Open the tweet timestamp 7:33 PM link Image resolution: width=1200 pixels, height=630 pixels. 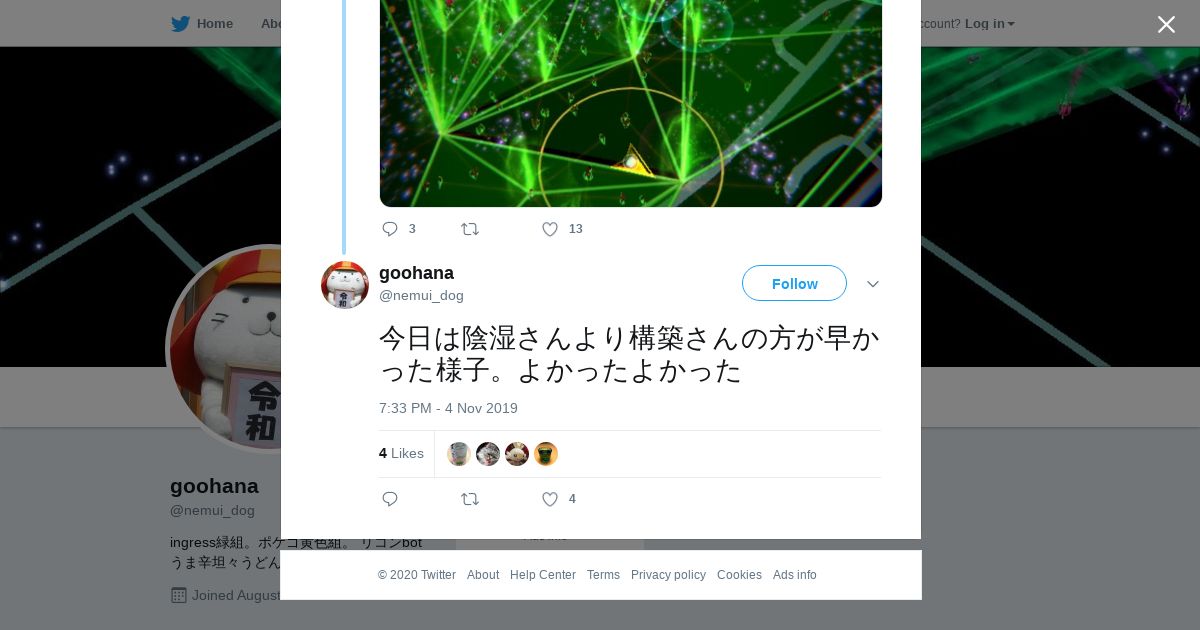[x=448, y=408]
